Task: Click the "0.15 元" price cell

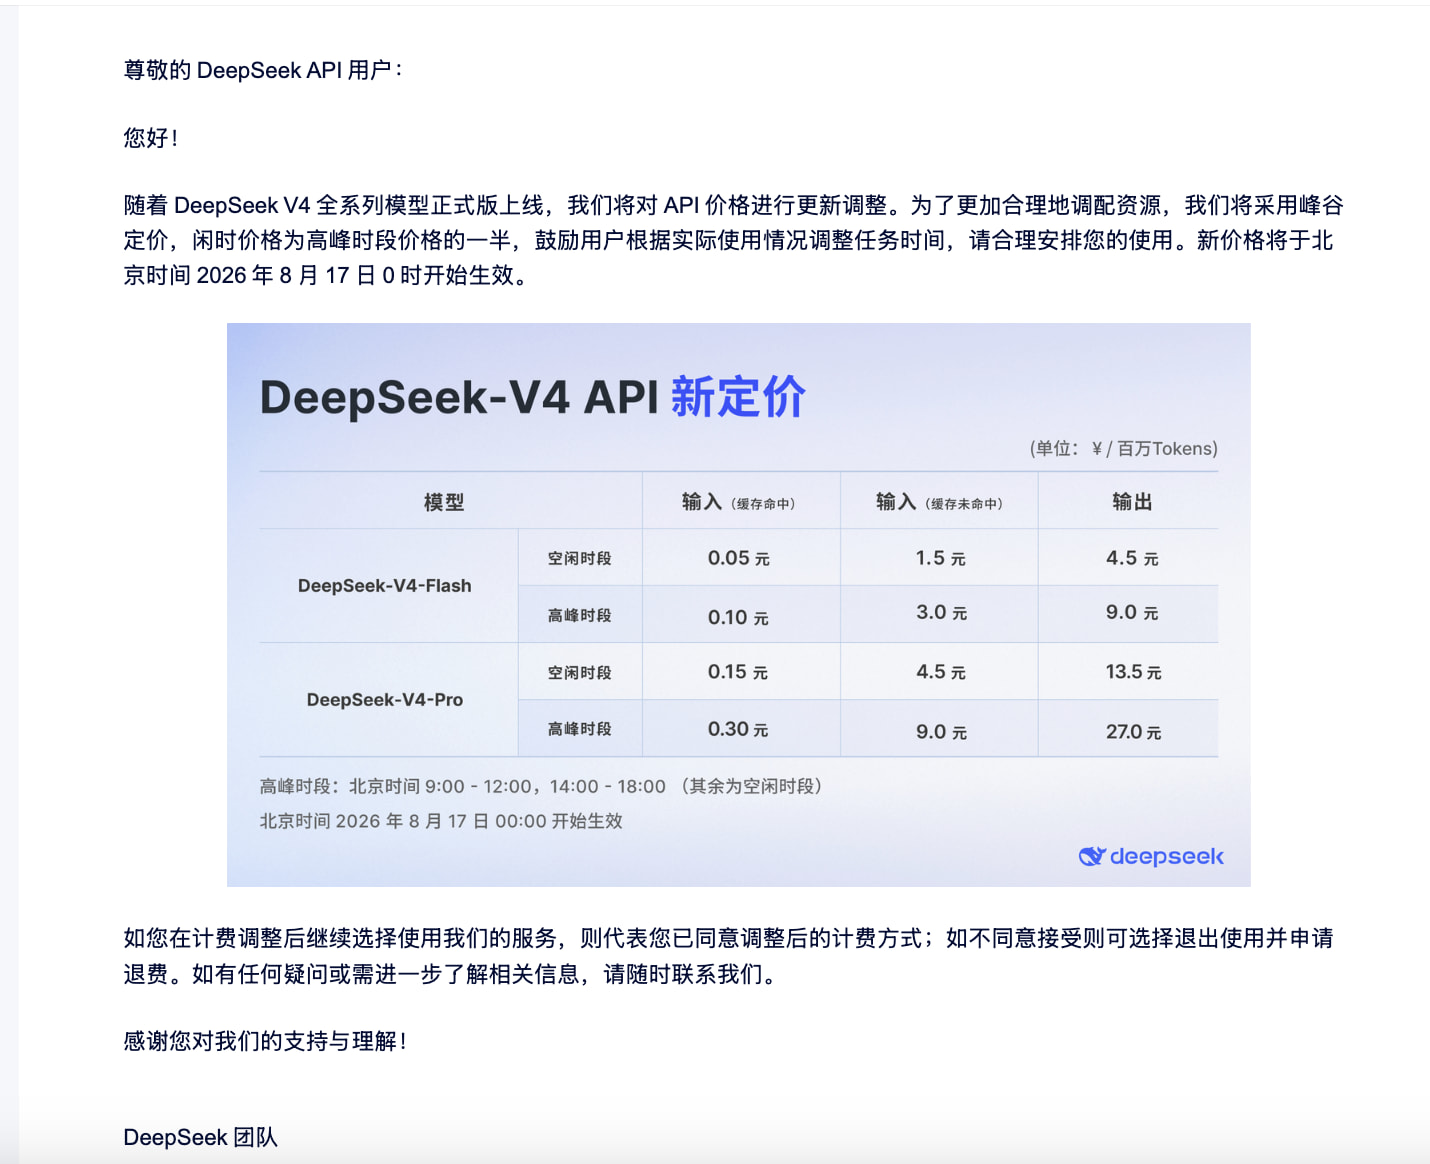Action: (738, 672)
